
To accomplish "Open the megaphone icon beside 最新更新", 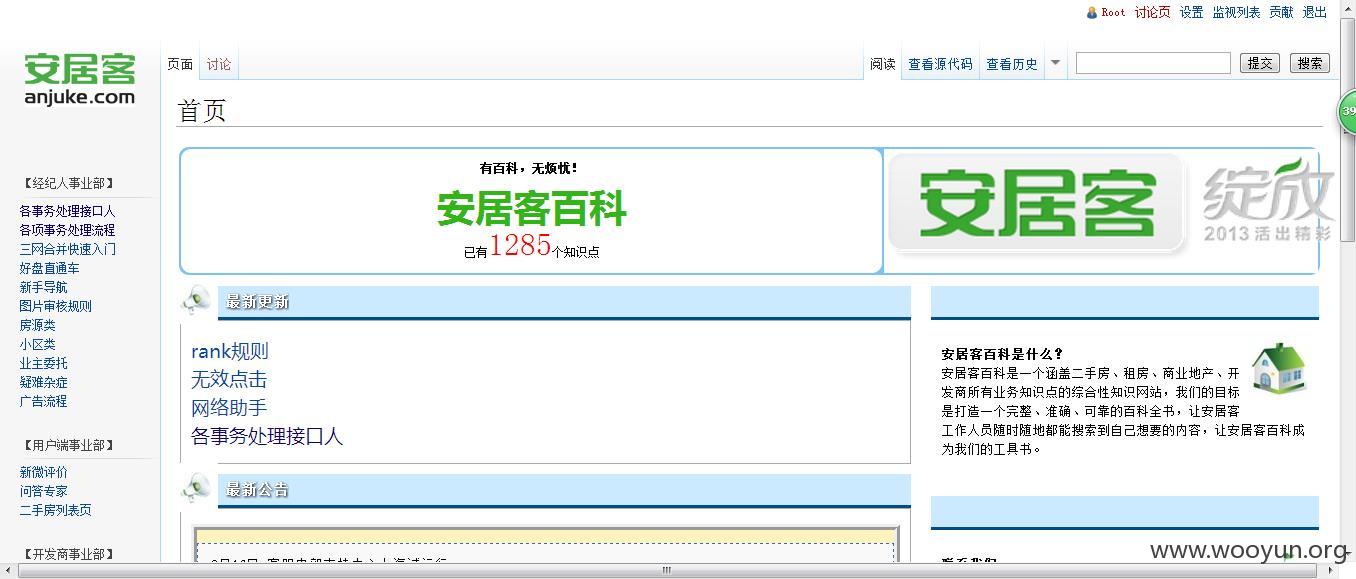I will (196, 300).
